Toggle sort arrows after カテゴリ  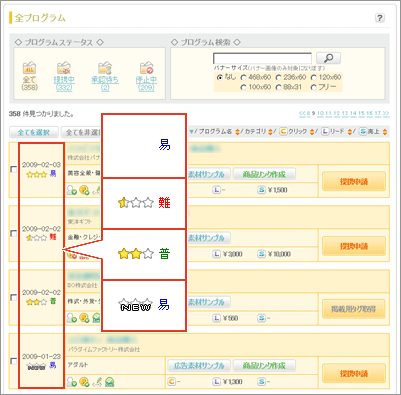270,132
